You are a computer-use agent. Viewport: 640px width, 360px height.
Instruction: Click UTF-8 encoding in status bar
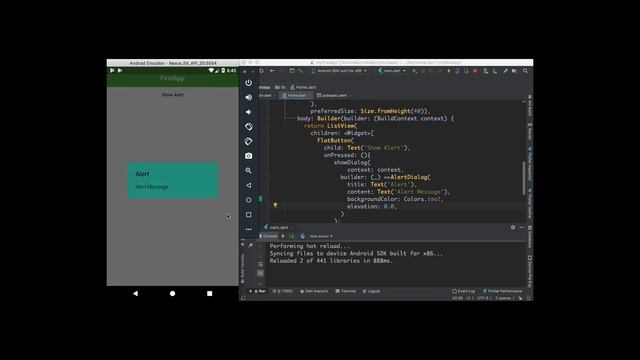[x=483, y=298]
